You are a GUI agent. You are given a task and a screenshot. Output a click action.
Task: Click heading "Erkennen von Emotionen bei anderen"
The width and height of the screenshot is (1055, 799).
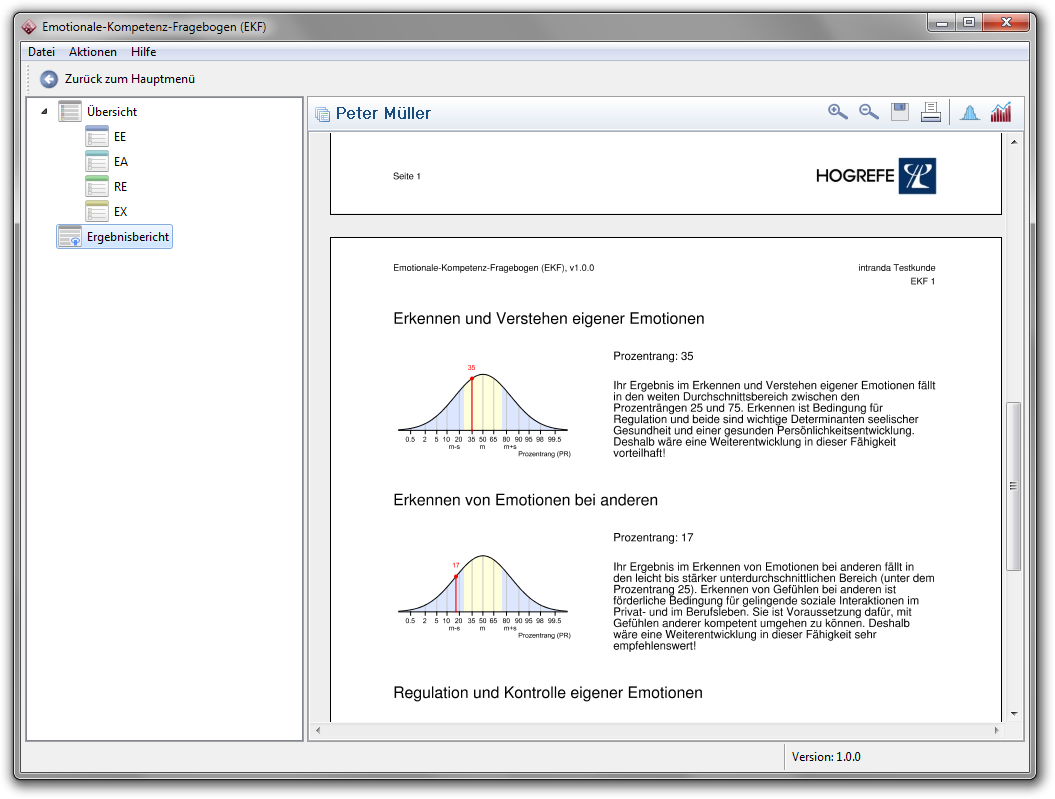[525, 500]
